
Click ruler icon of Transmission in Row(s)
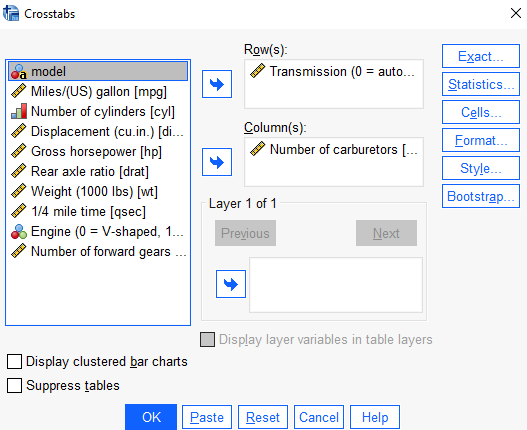(x=258, y=71)
